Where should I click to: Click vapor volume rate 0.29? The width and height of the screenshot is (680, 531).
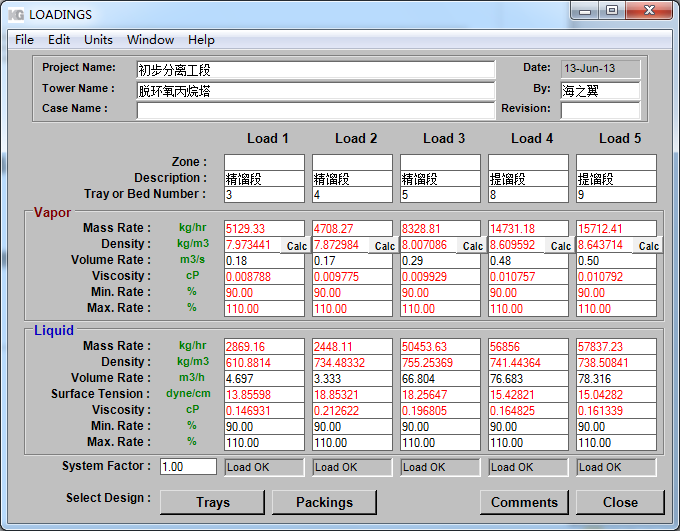pyautogui.click(x=441, y=261)
